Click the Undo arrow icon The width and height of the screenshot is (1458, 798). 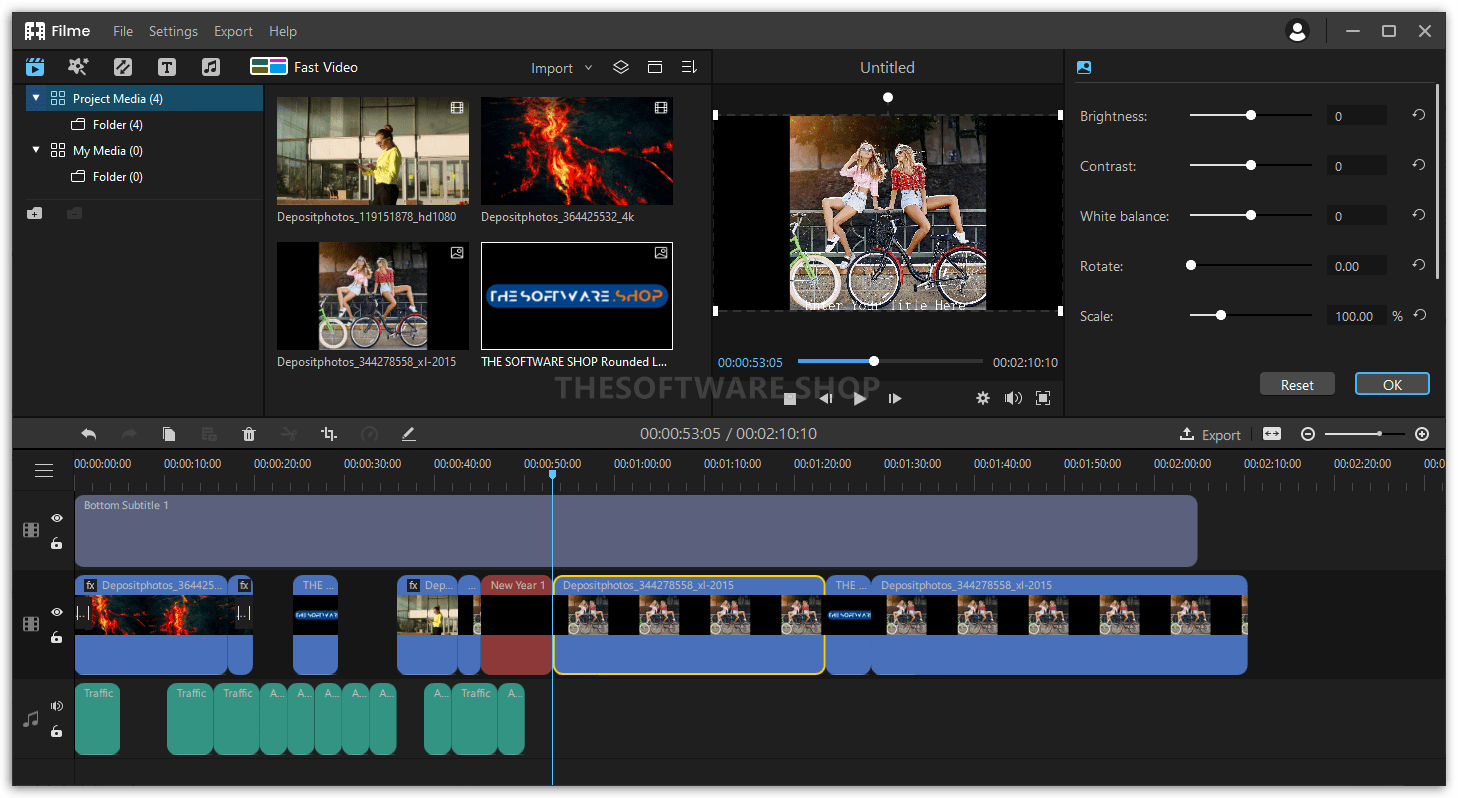[x=89, y=434]
